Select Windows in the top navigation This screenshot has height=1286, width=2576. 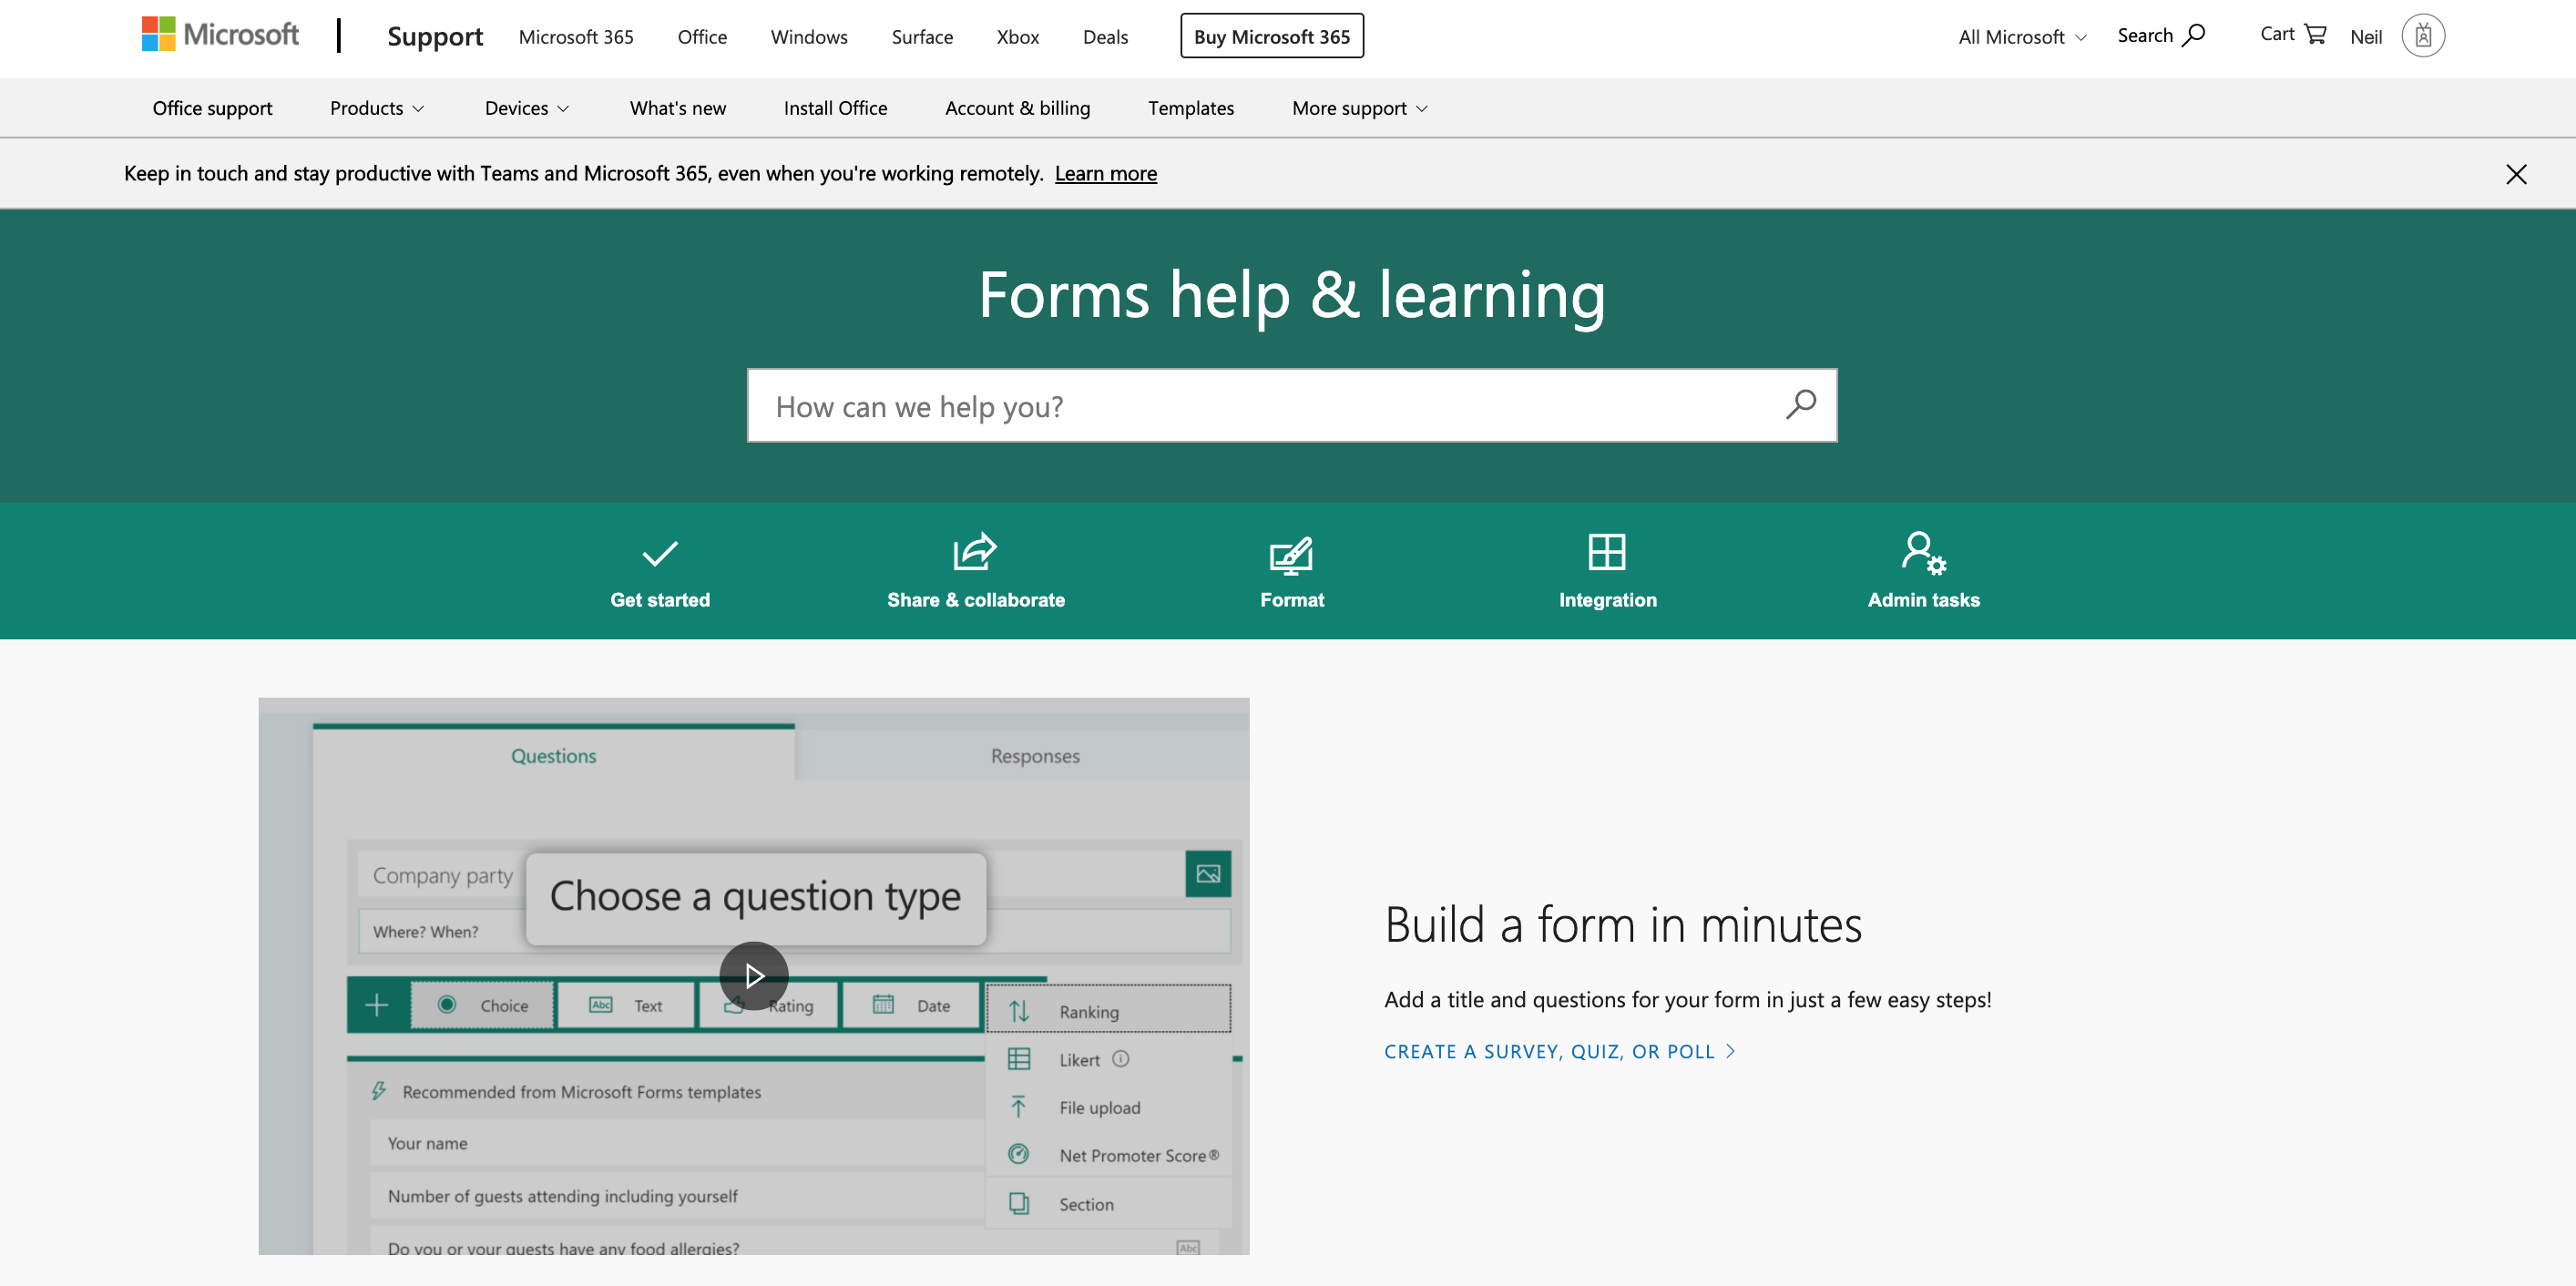tap(809, 37)
